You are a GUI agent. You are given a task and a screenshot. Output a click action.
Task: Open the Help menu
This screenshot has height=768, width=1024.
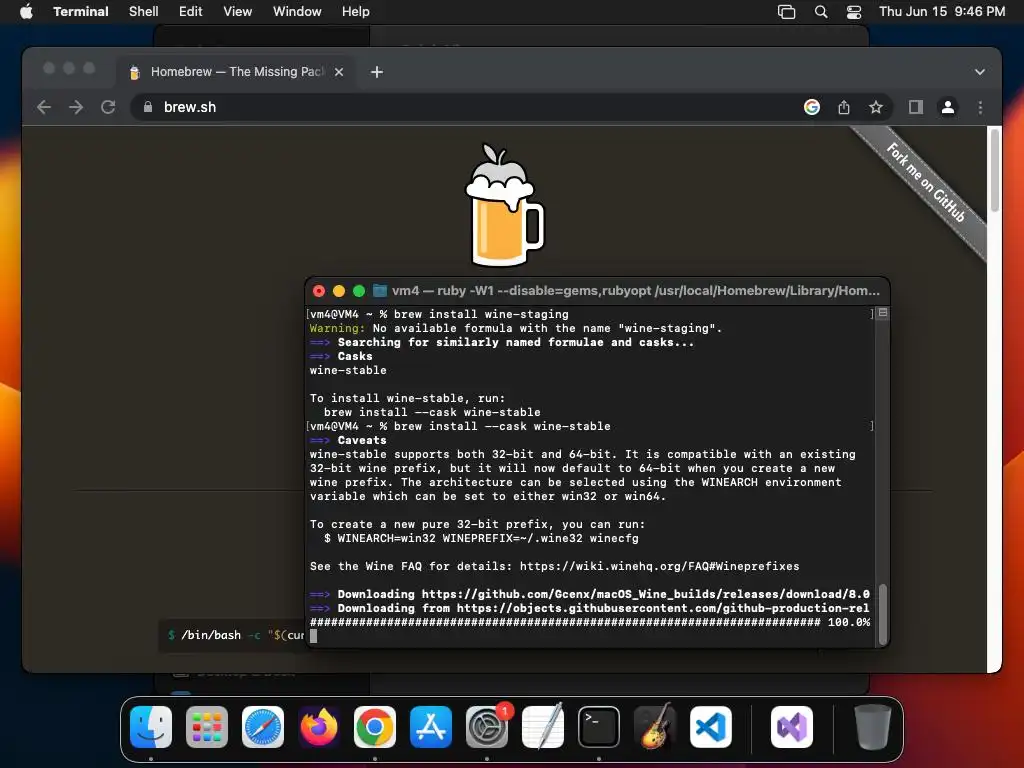356,12
